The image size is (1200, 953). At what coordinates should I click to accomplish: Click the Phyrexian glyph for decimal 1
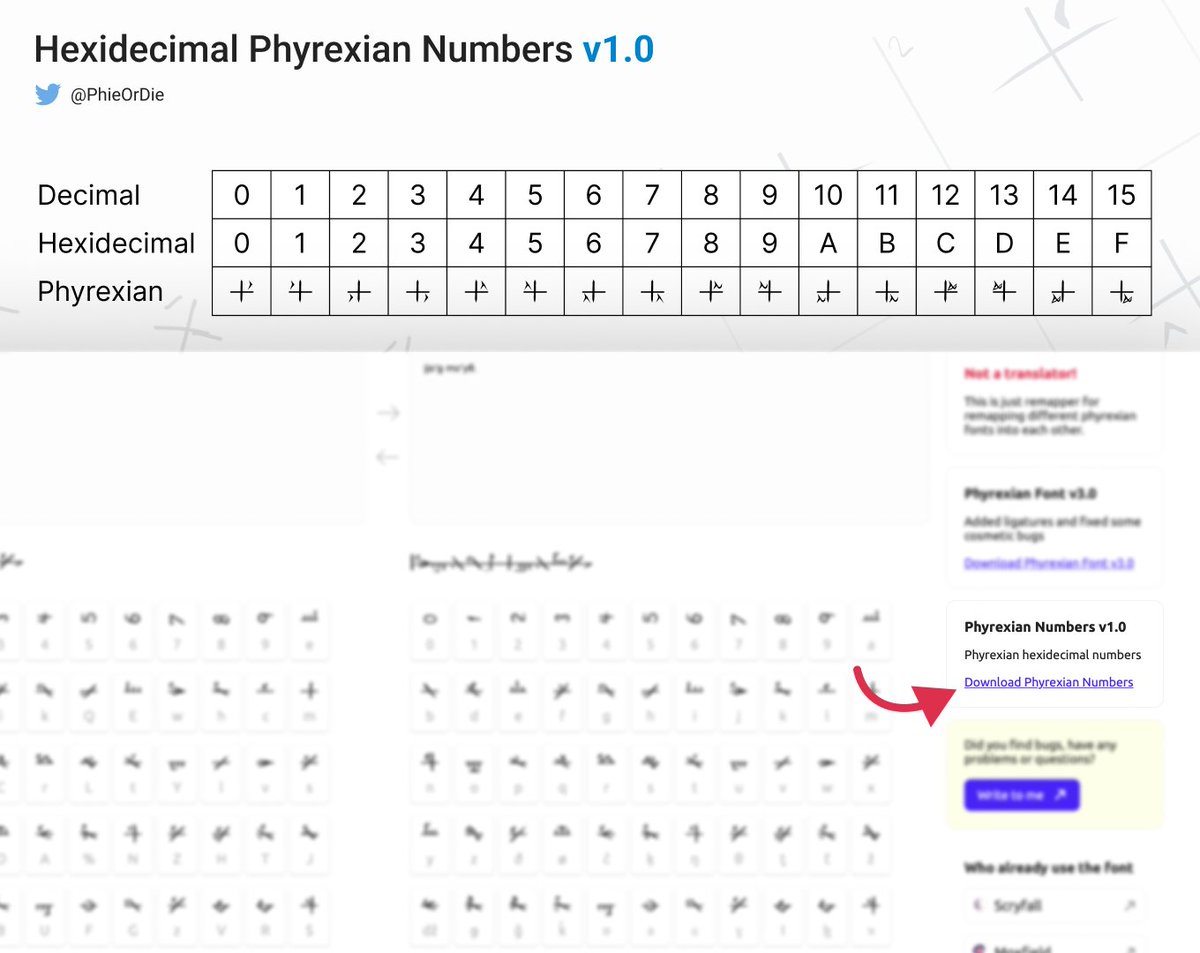click(300, 291)
